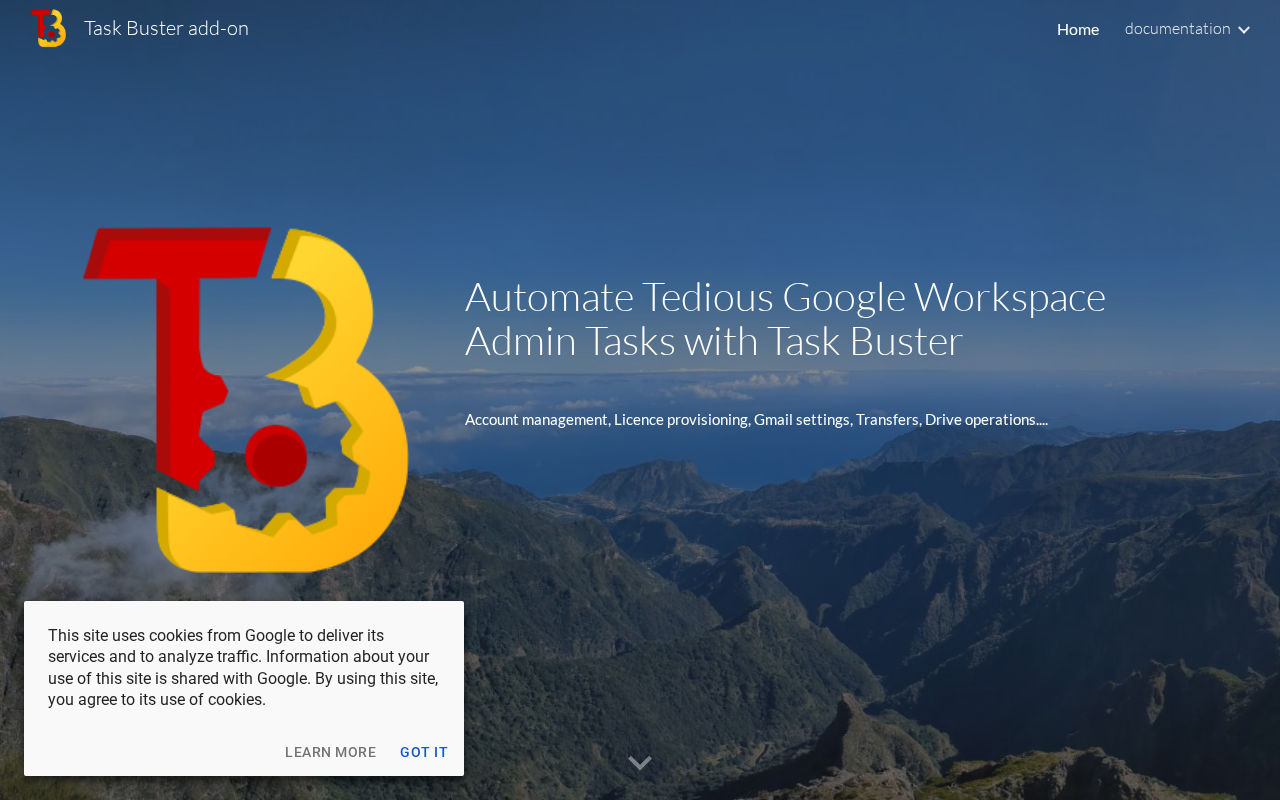
Task: Click the 'Admin Tasks with Task Buster' heading line
Action: [x=714, y=341]
